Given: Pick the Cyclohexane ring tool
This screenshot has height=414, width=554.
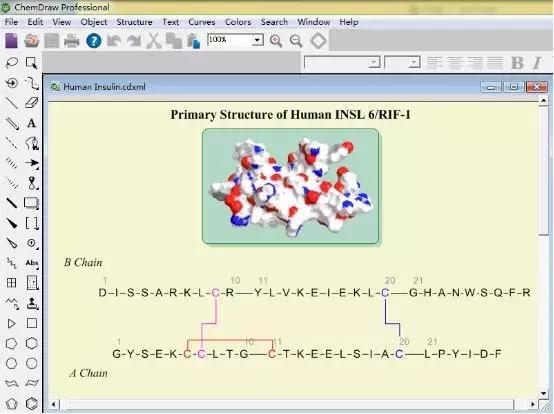Looking at the screenshot, I should pos(31,343).
